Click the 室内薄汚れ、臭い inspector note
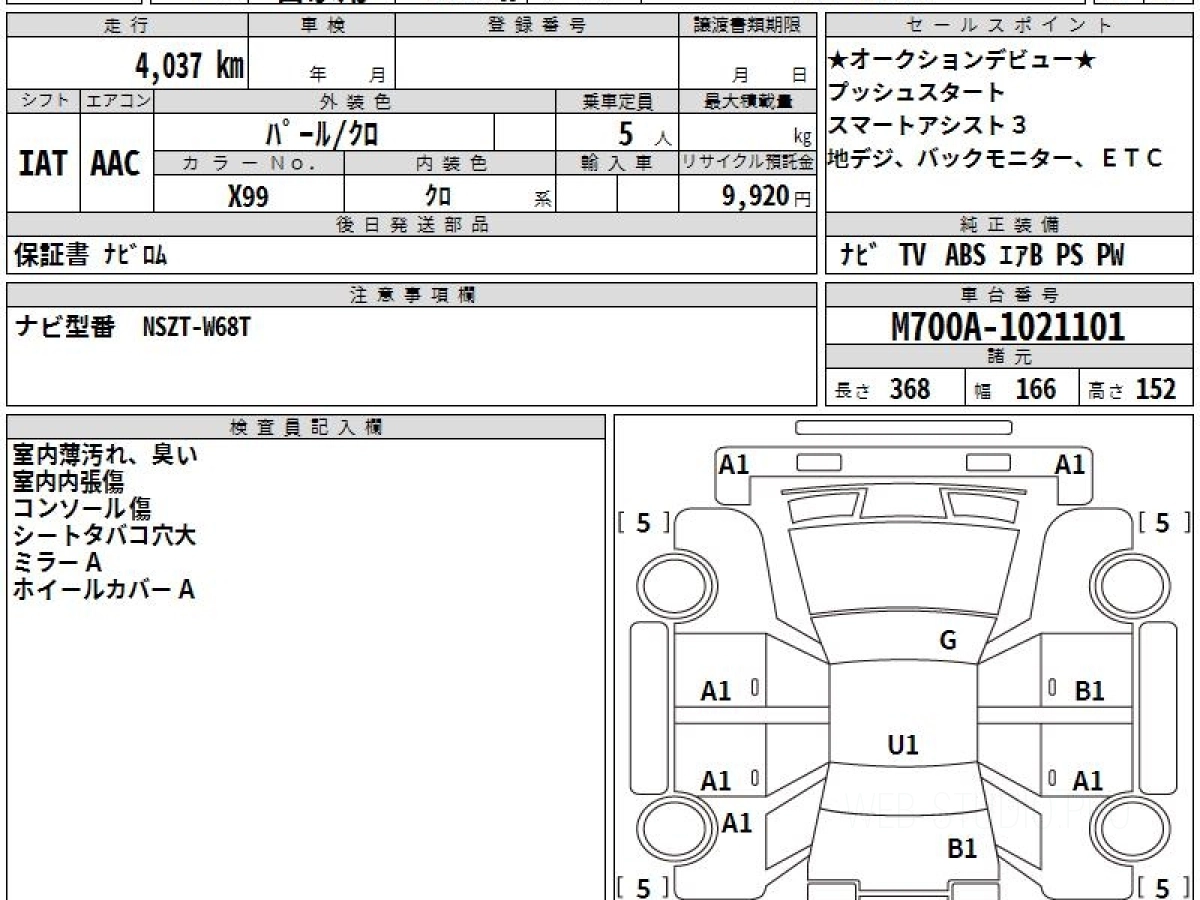1200x900 pixels. coord(105,454)
